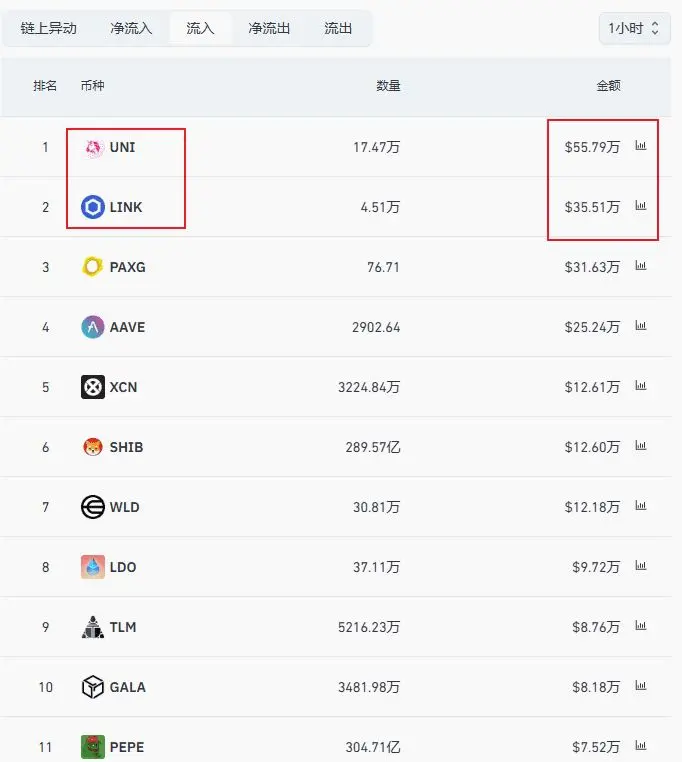682x762 pixels.
Task: Click the XCN coin logo
Action: coord(93,387)
